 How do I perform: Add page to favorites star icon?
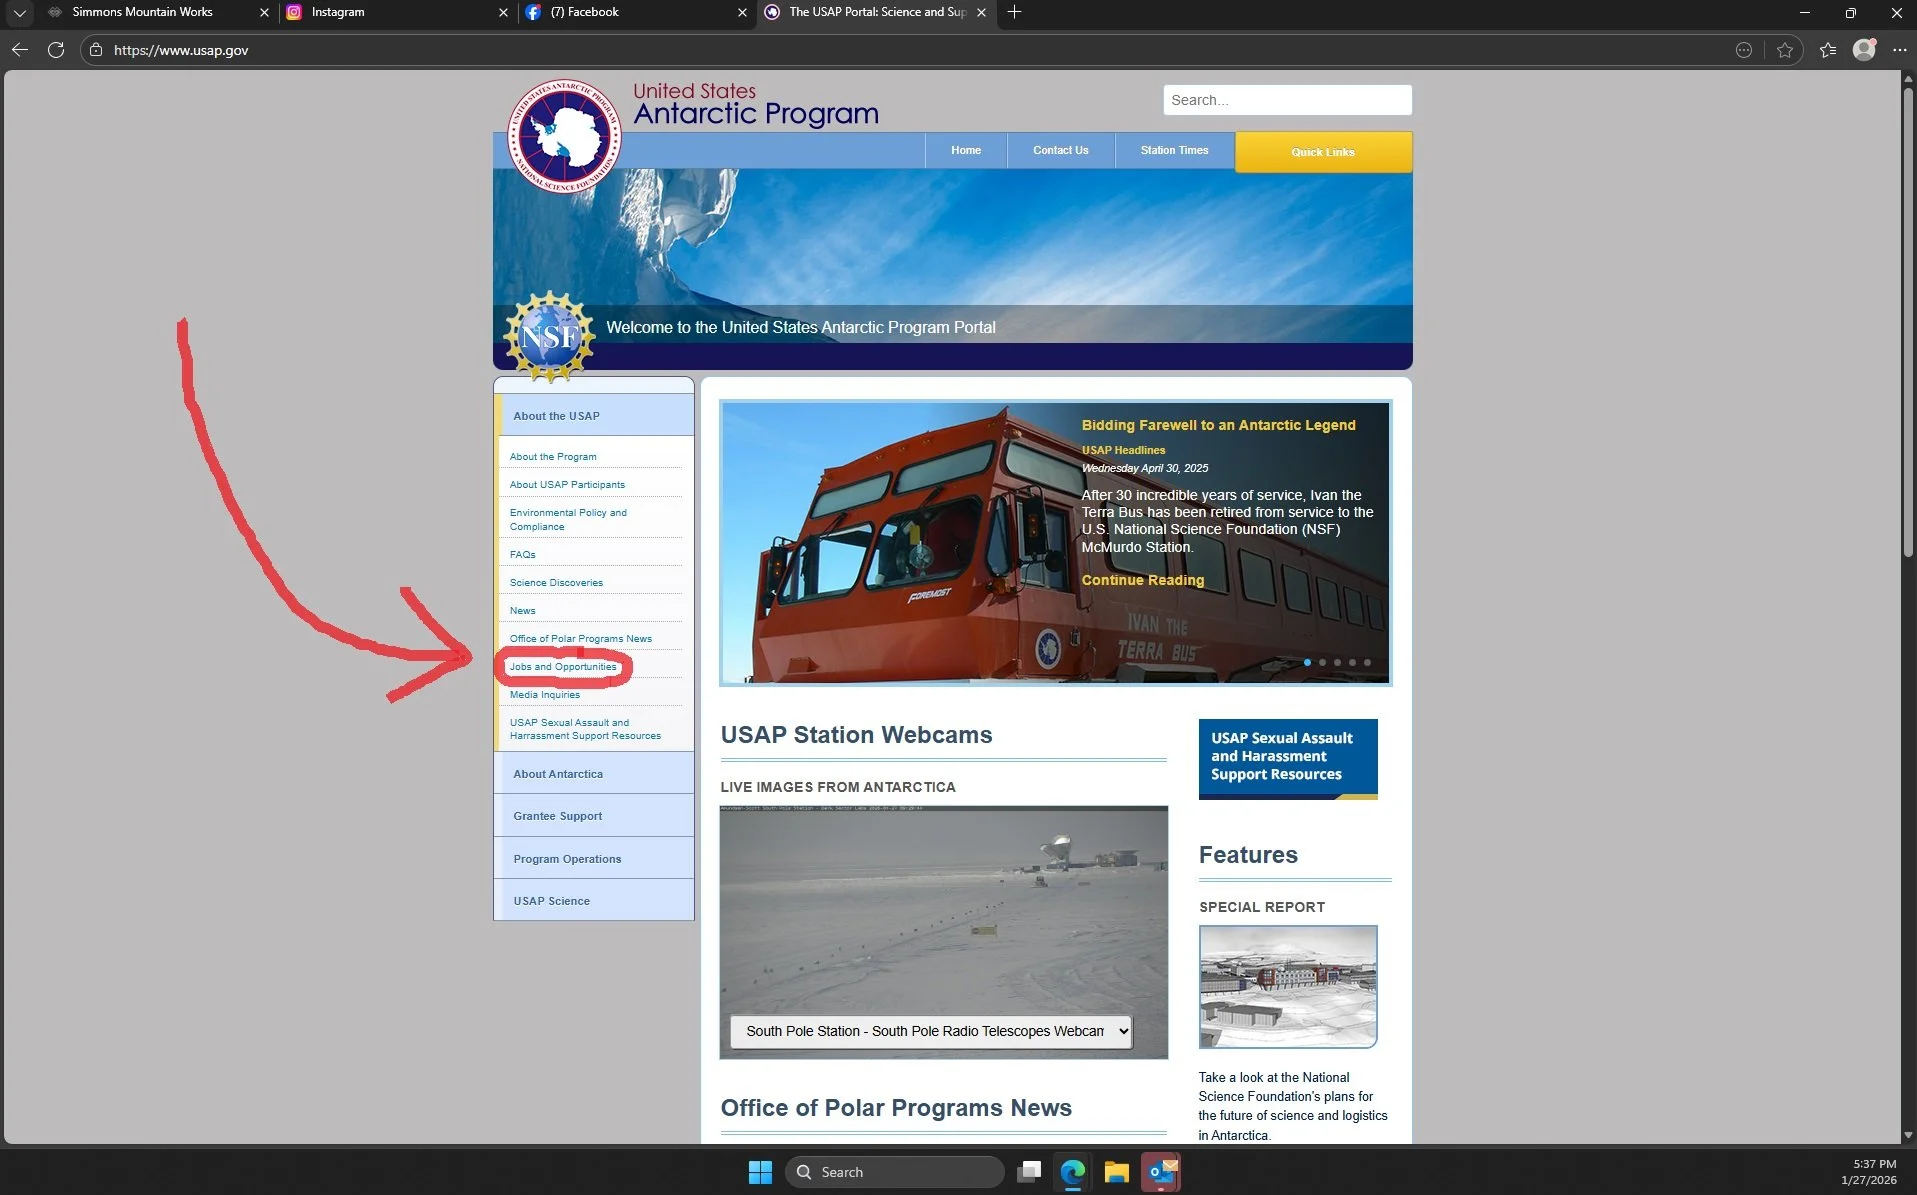pyautogui.click(x=1785, y=50)
